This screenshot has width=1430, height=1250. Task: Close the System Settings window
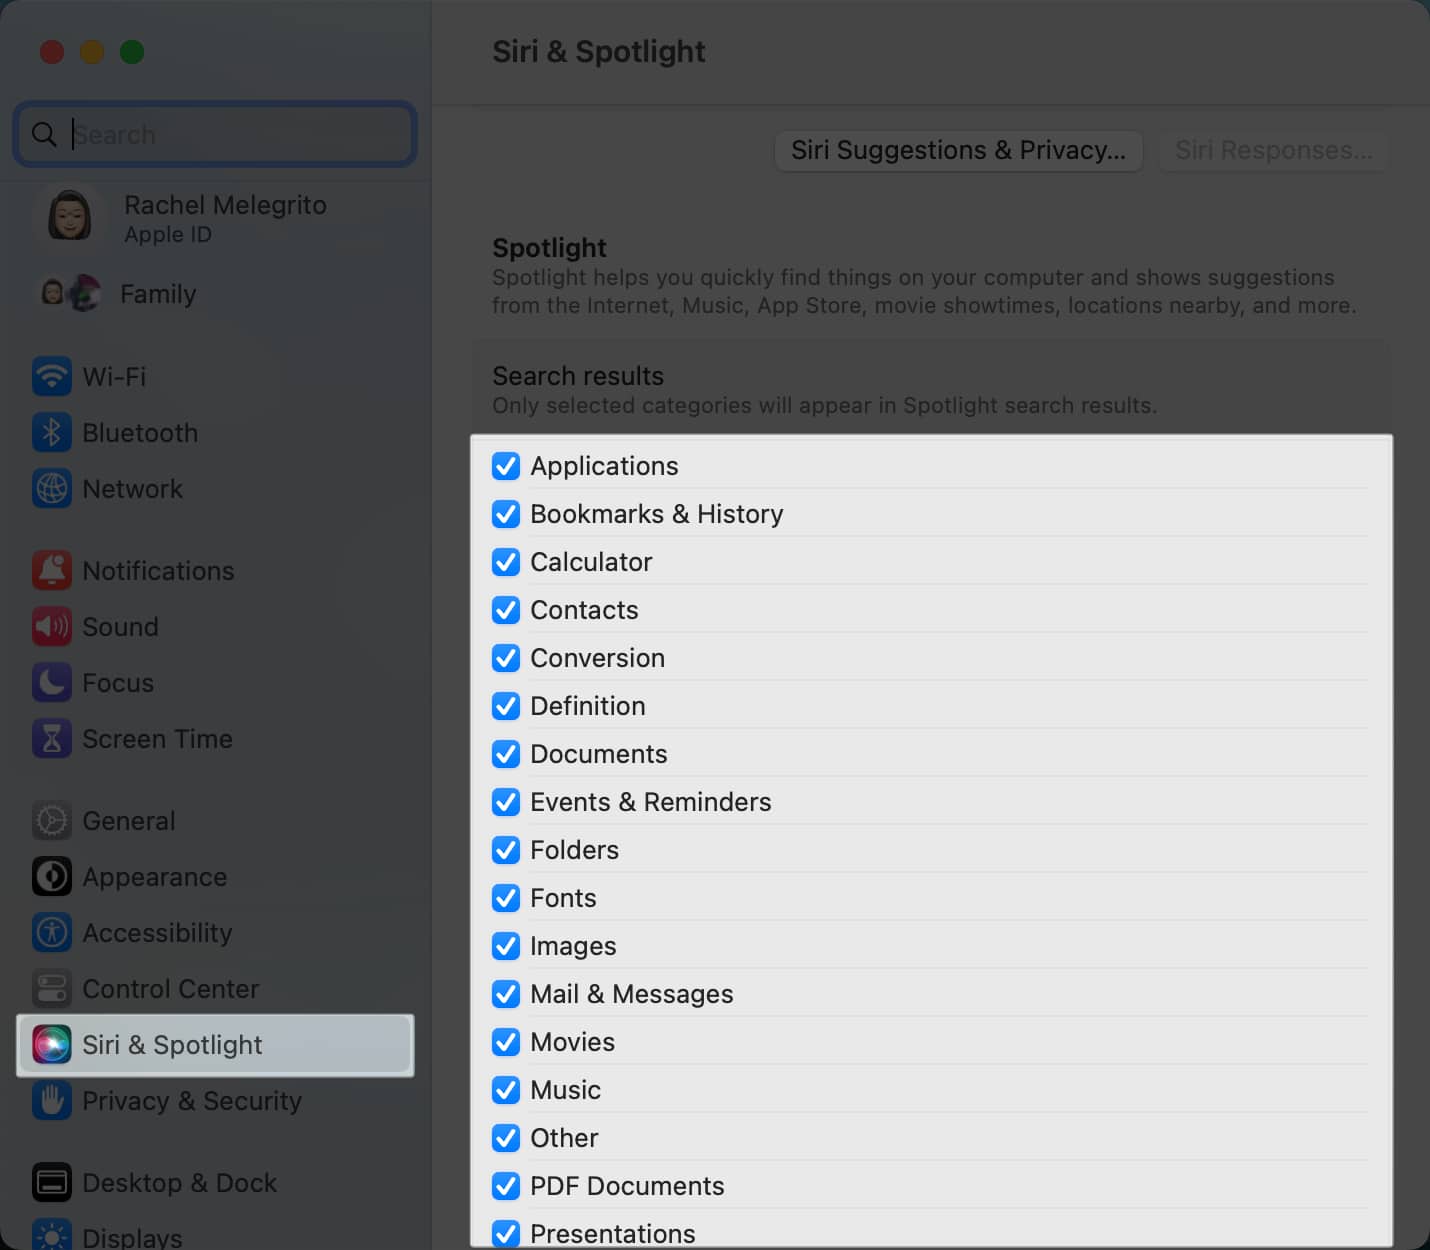pyautogui.click(x=52, y=52)
